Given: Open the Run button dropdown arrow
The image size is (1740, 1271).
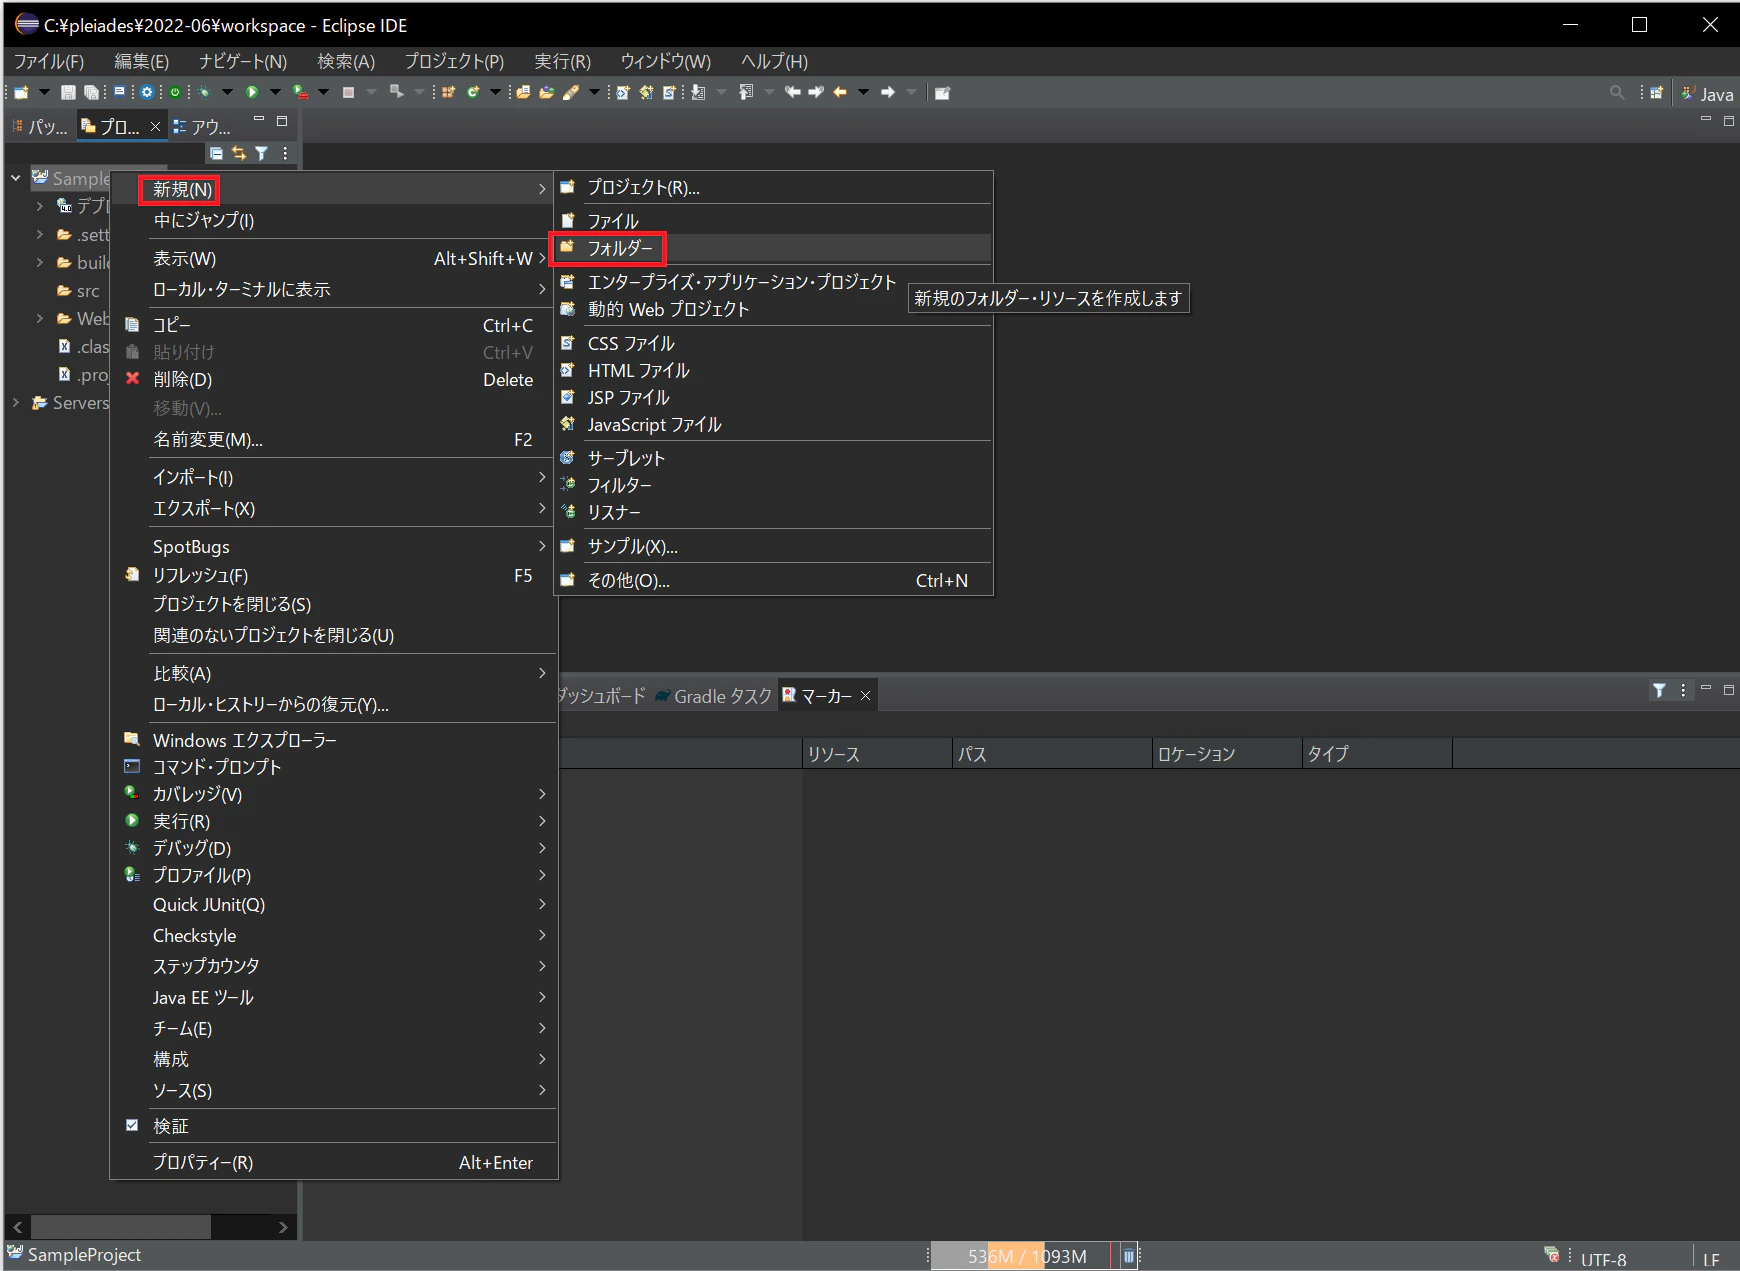Looking at the screenshot, I should point(275,92).
